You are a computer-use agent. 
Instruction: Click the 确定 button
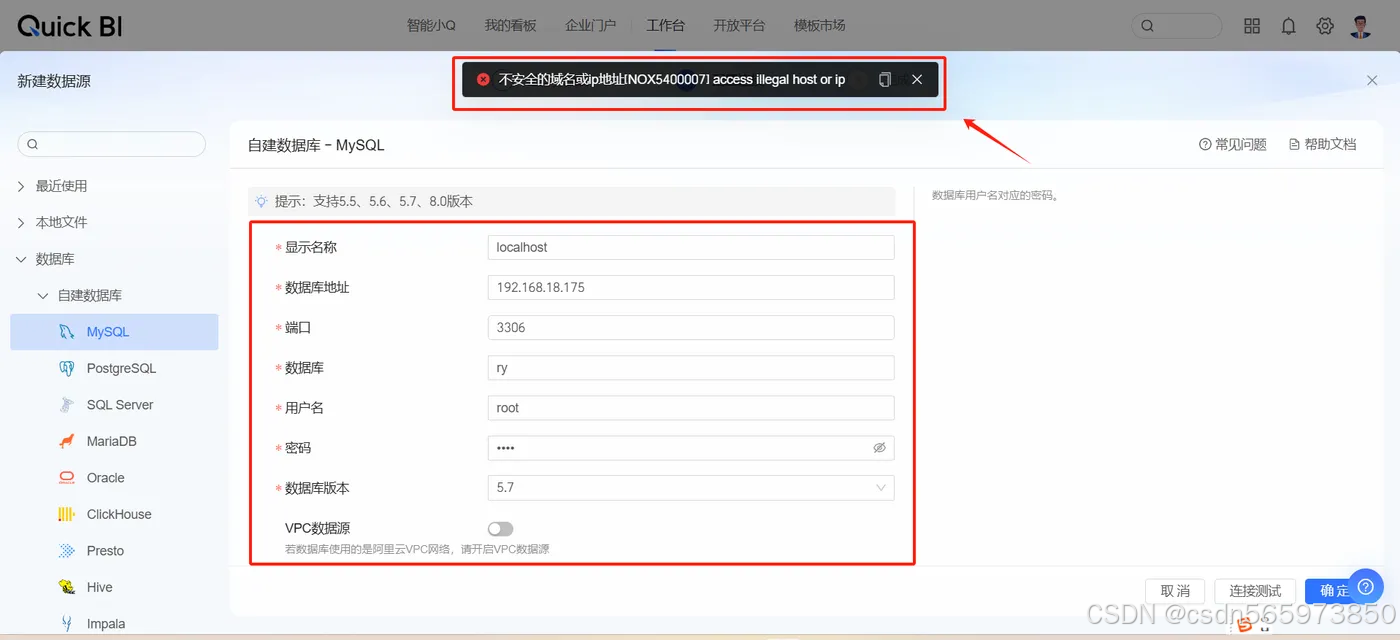coord(1334,591)
